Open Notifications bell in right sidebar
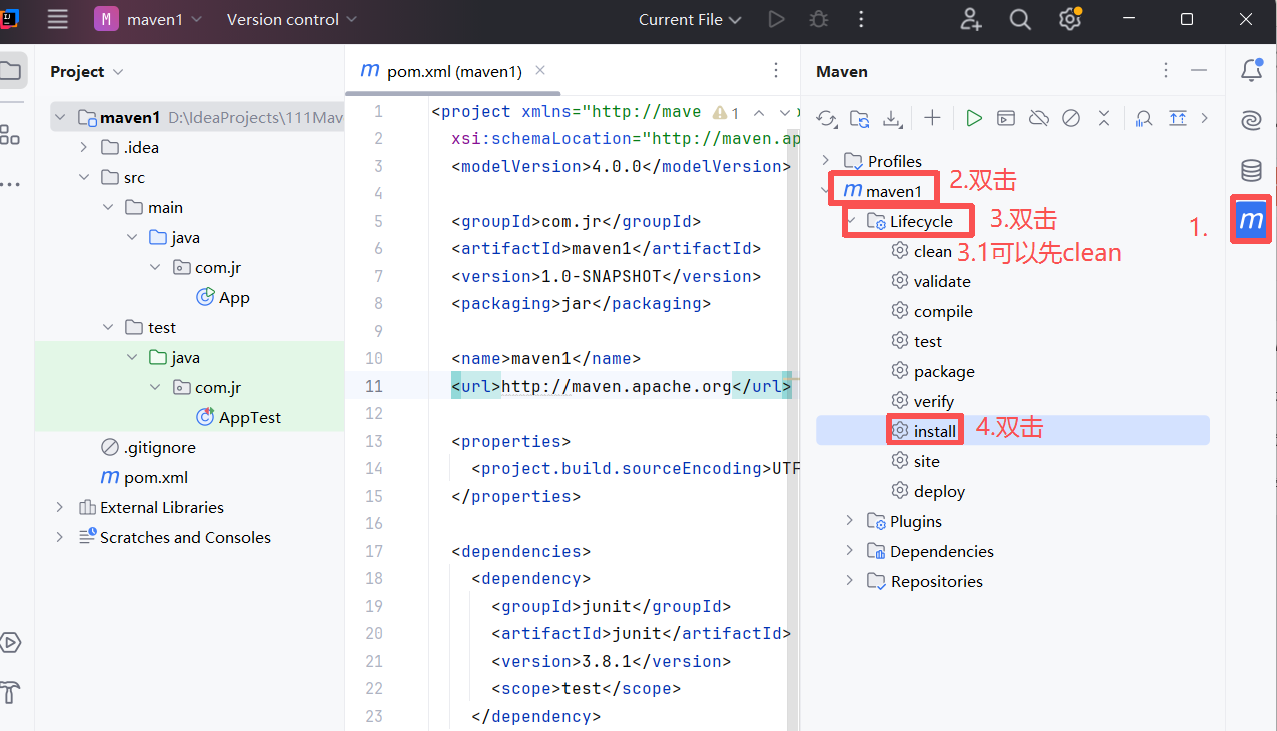Image resolution: width=1277 pixels, height=731 pixels. click(x=1251, y=70)
